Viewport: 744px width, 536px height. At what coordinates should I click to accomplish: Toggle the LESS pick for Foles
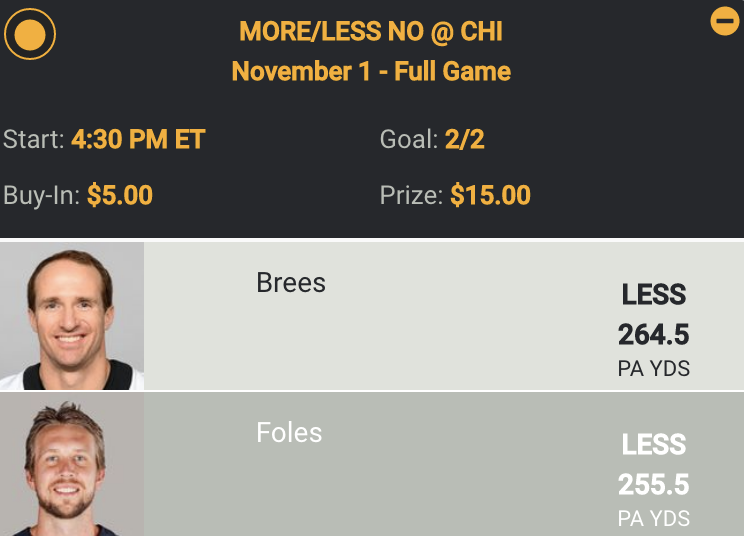click(654, 445)
